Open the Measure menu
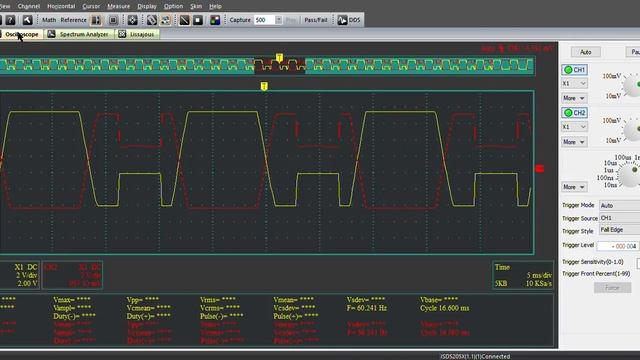Screen dimensions: 640x360 (x=118, y=6)
